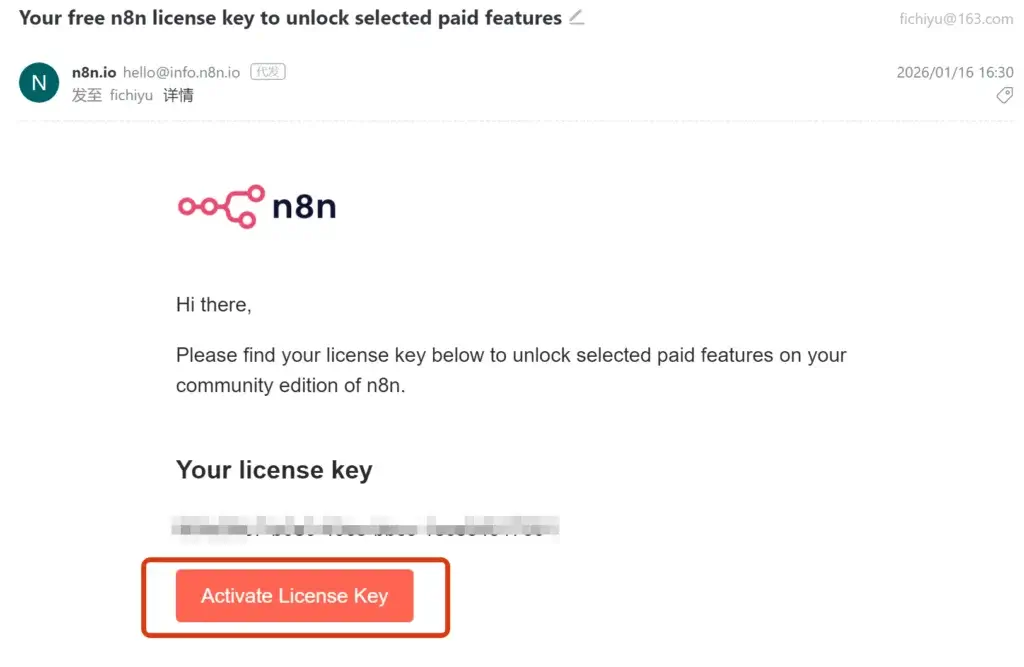Click the green N sender avatar
The image size is (1024, 667).
(x=39, y=83)
